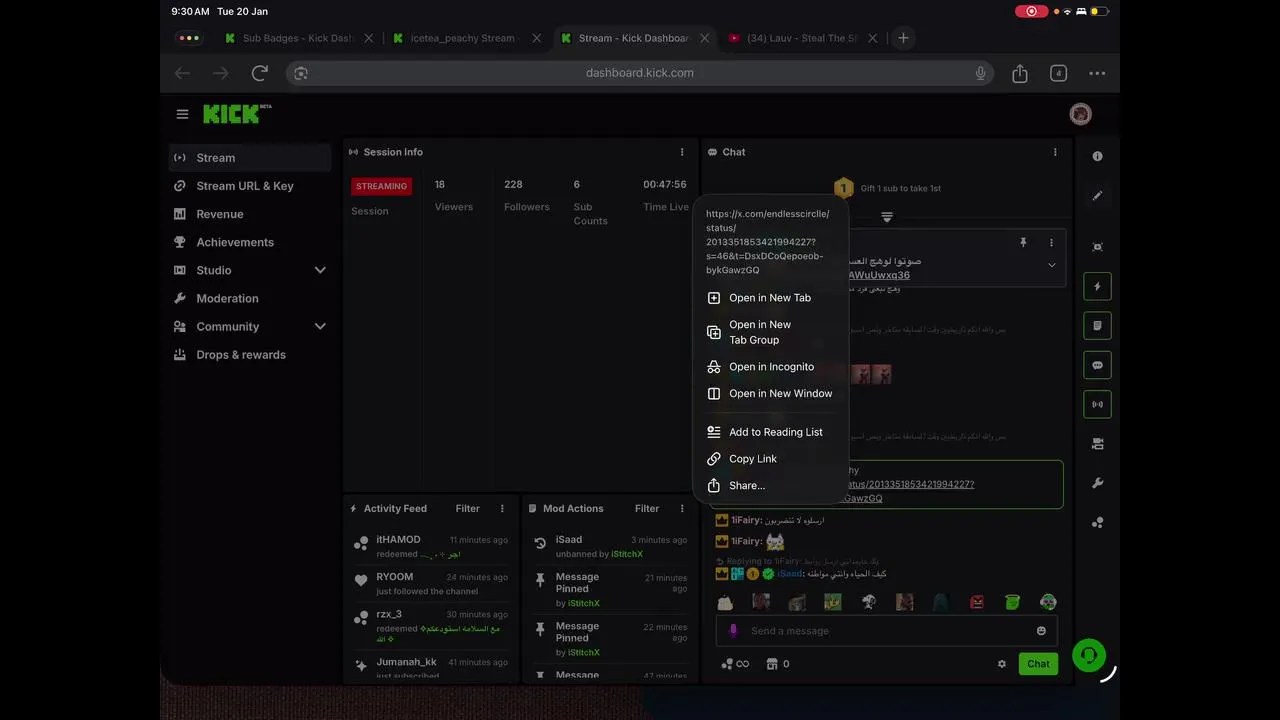This screenshot has height=720, width=1280.
Task: Open Chat panel three-dot menu
Action: click(1055, 152)
